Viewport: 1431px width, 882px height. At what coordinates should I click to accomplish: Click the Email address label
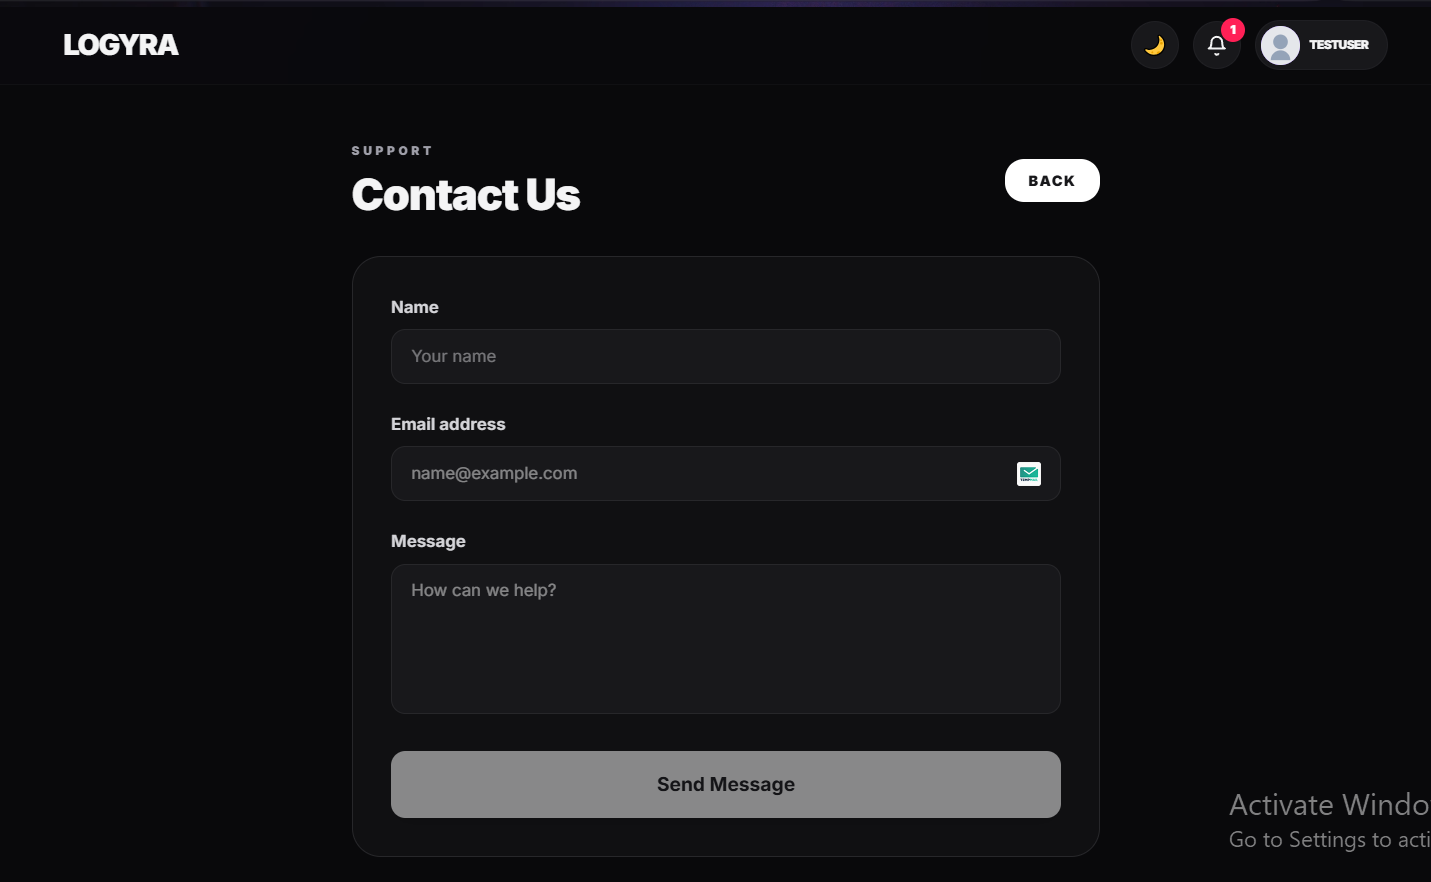(448, 424)
